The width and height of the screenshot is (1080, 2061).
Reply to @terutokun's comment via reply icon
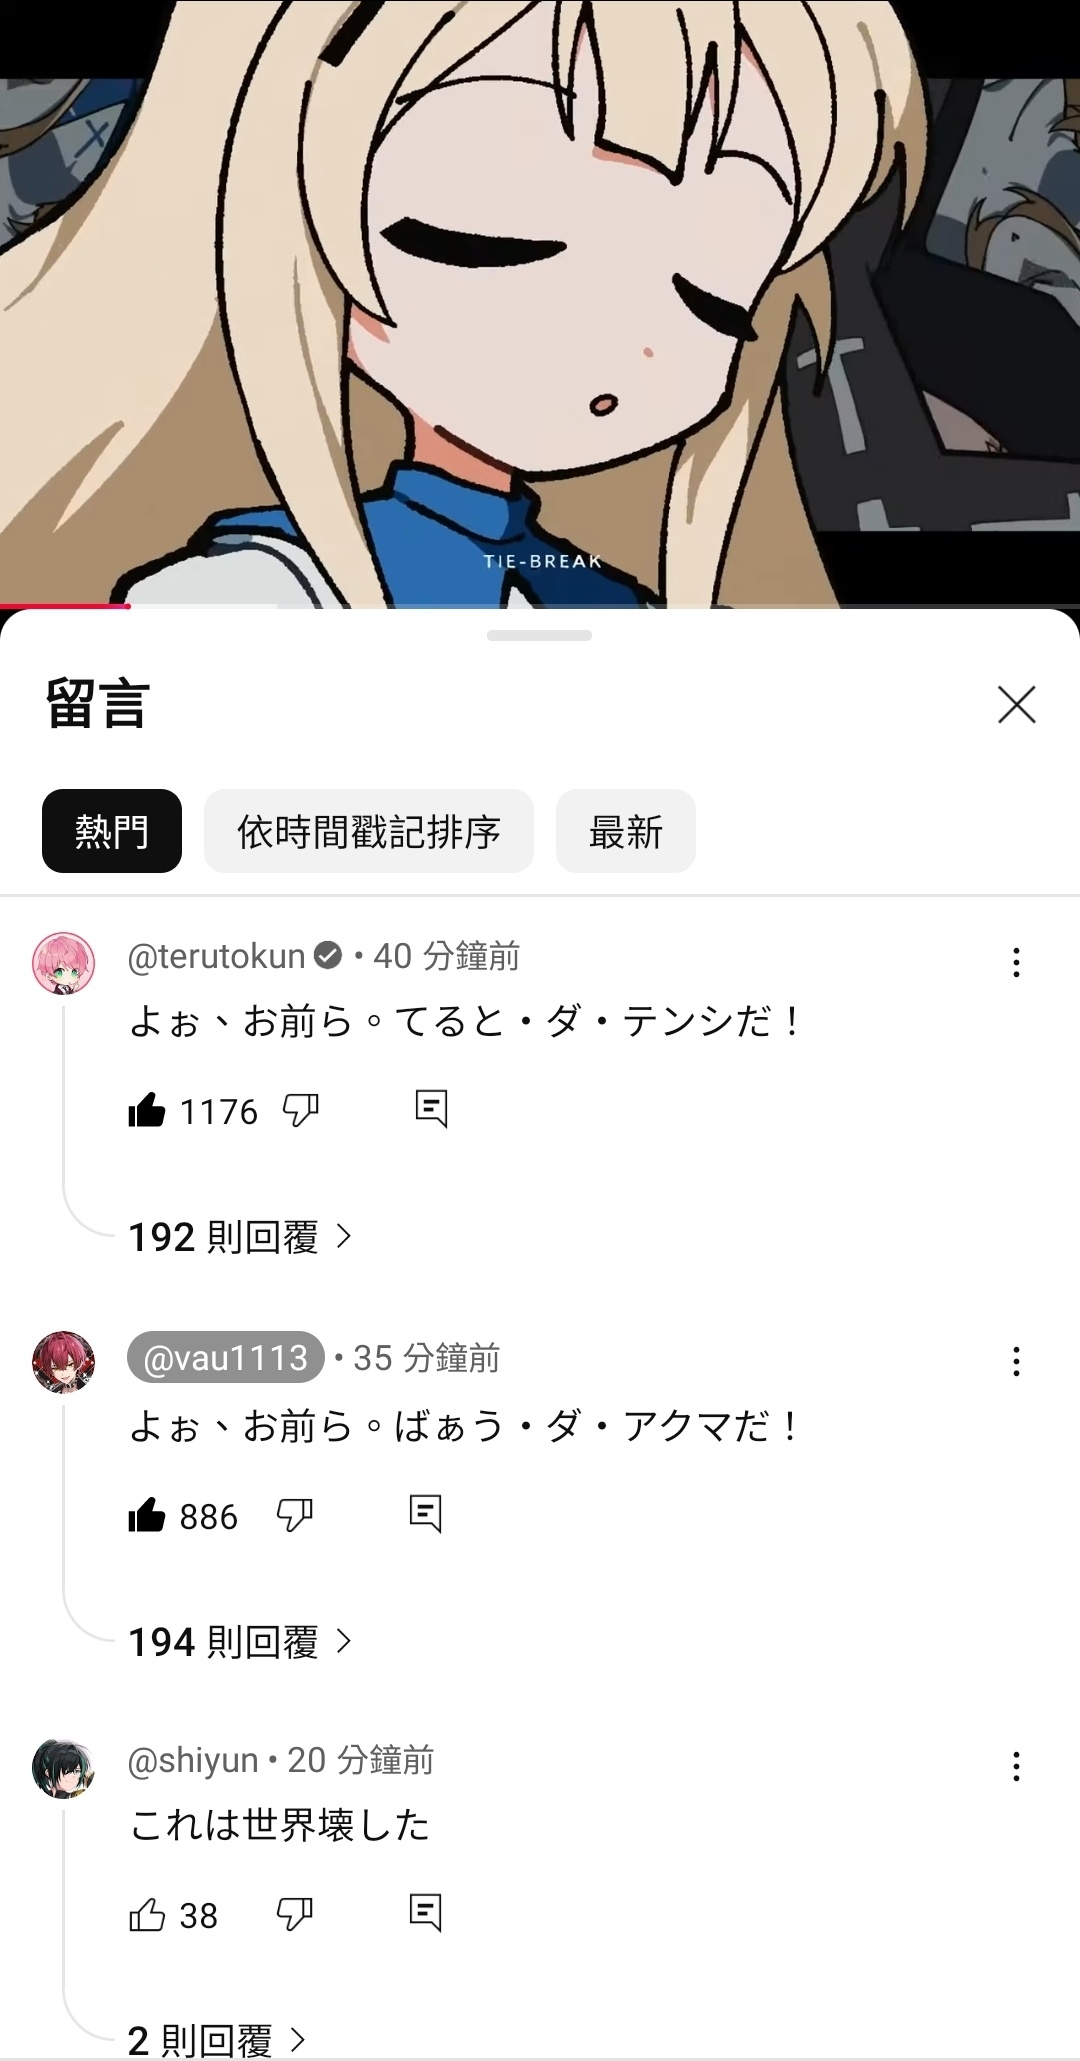point(431,1109)
